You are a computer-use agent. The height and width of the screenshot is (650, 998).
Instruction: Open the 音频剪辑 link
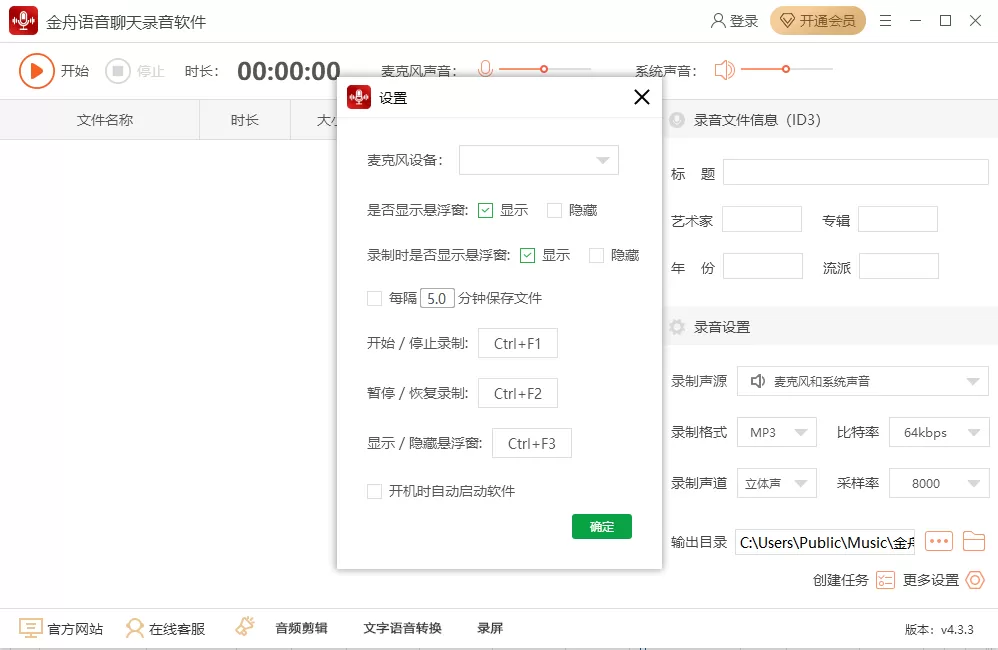301,628
